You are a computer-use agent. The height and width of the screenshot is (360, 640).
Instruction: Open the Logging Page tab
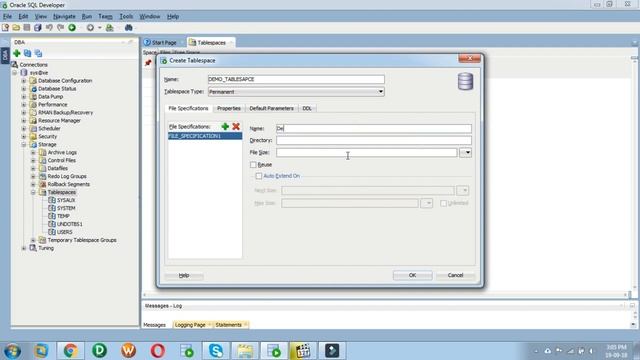(190, 325)
